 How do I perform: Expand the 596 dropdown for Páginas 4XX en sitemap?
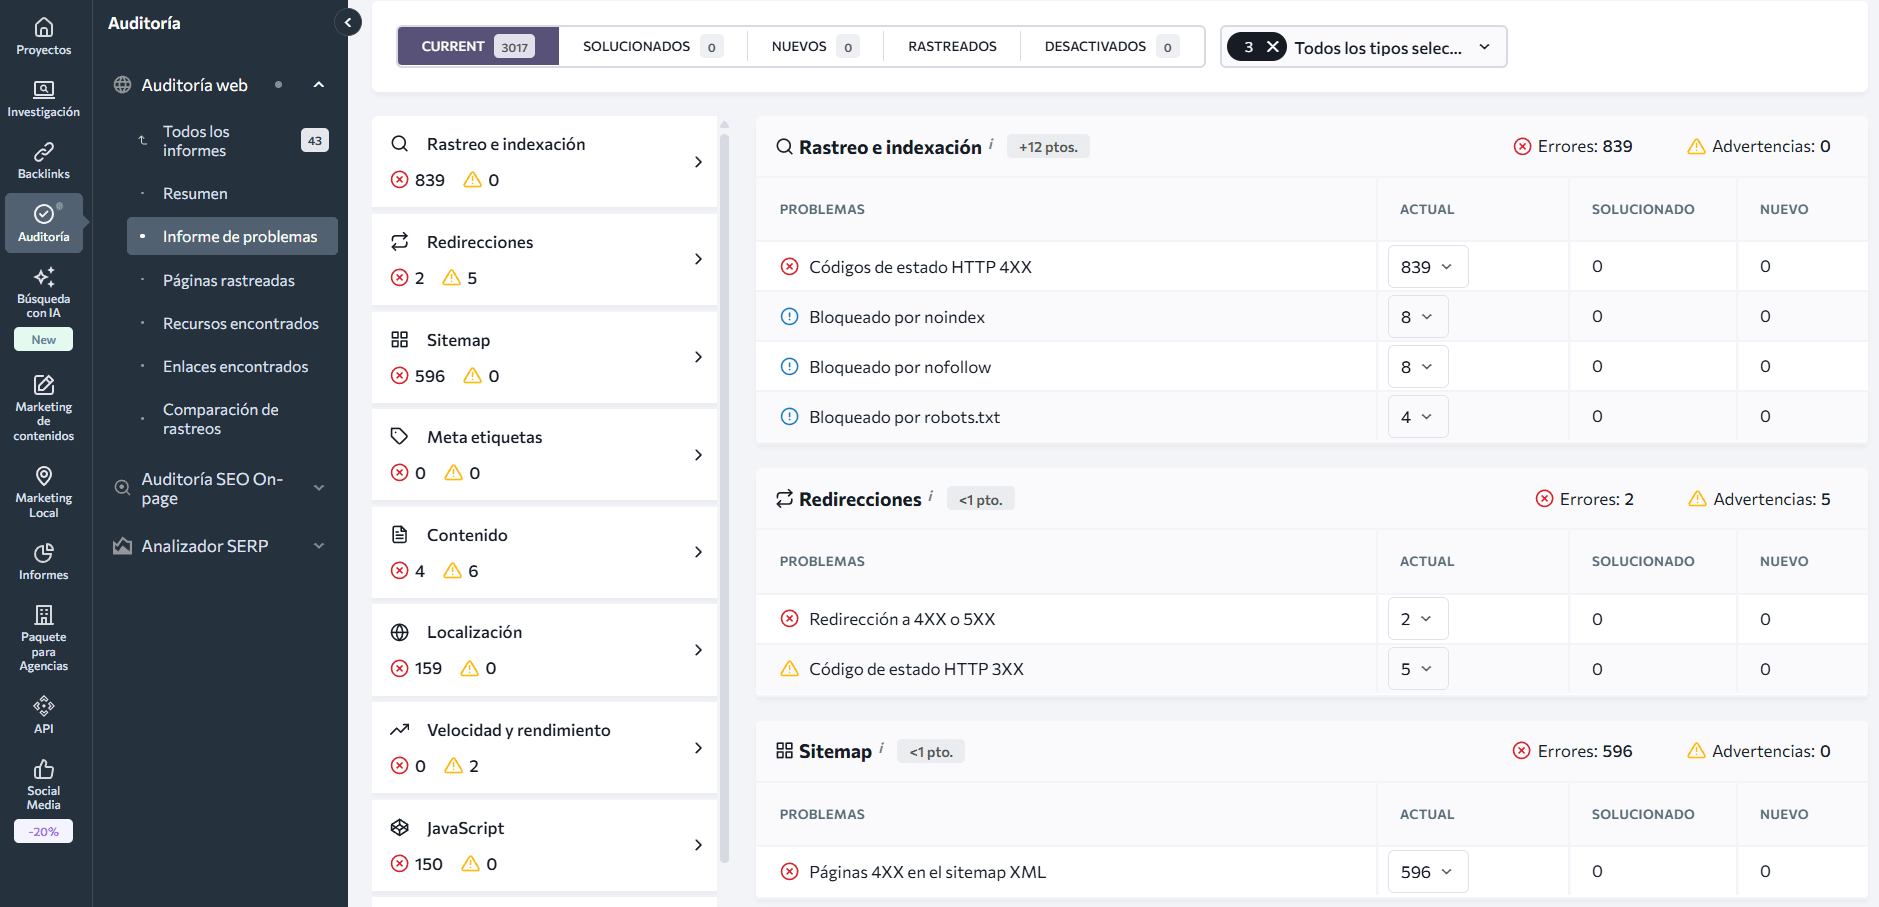coord(1427,872)
